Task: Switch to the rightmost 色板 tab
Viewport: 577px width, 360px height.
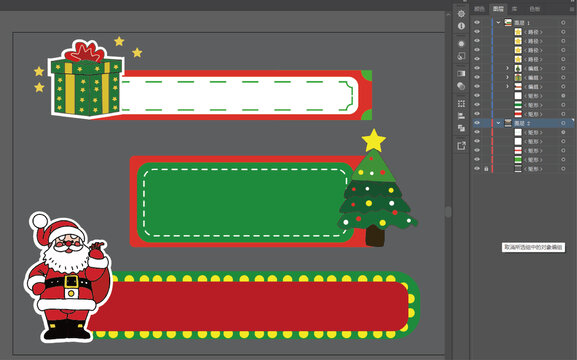Action: (534, 9)
